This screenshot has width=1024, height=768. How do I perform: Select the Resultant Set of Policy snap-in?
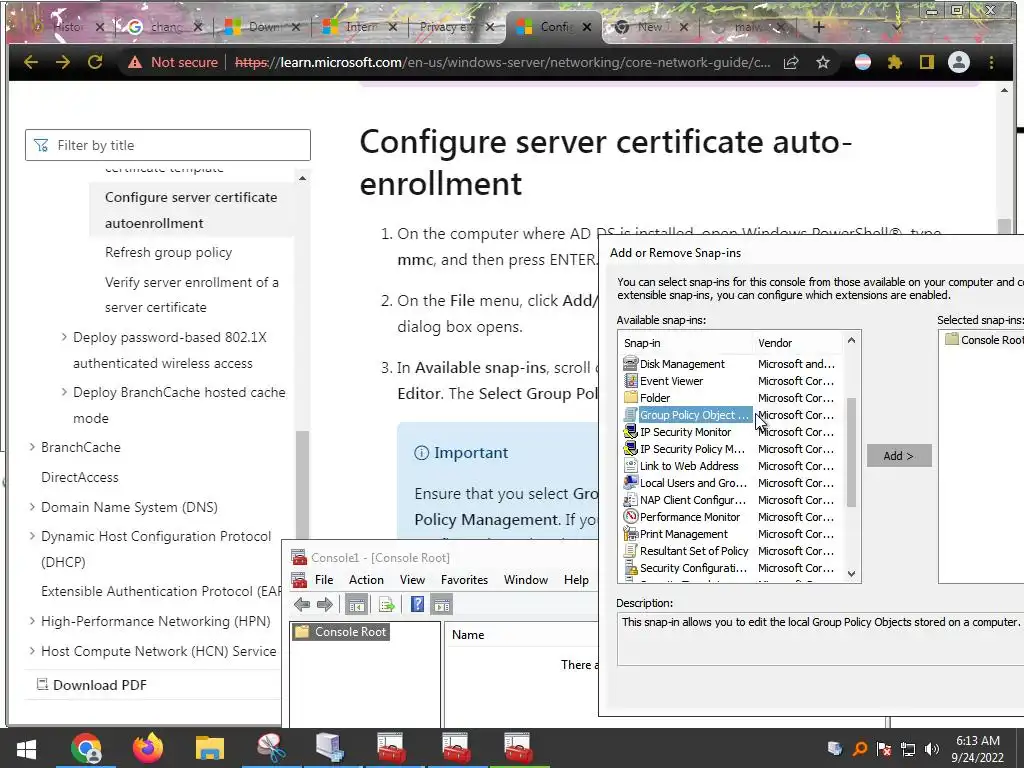[694, 551]
